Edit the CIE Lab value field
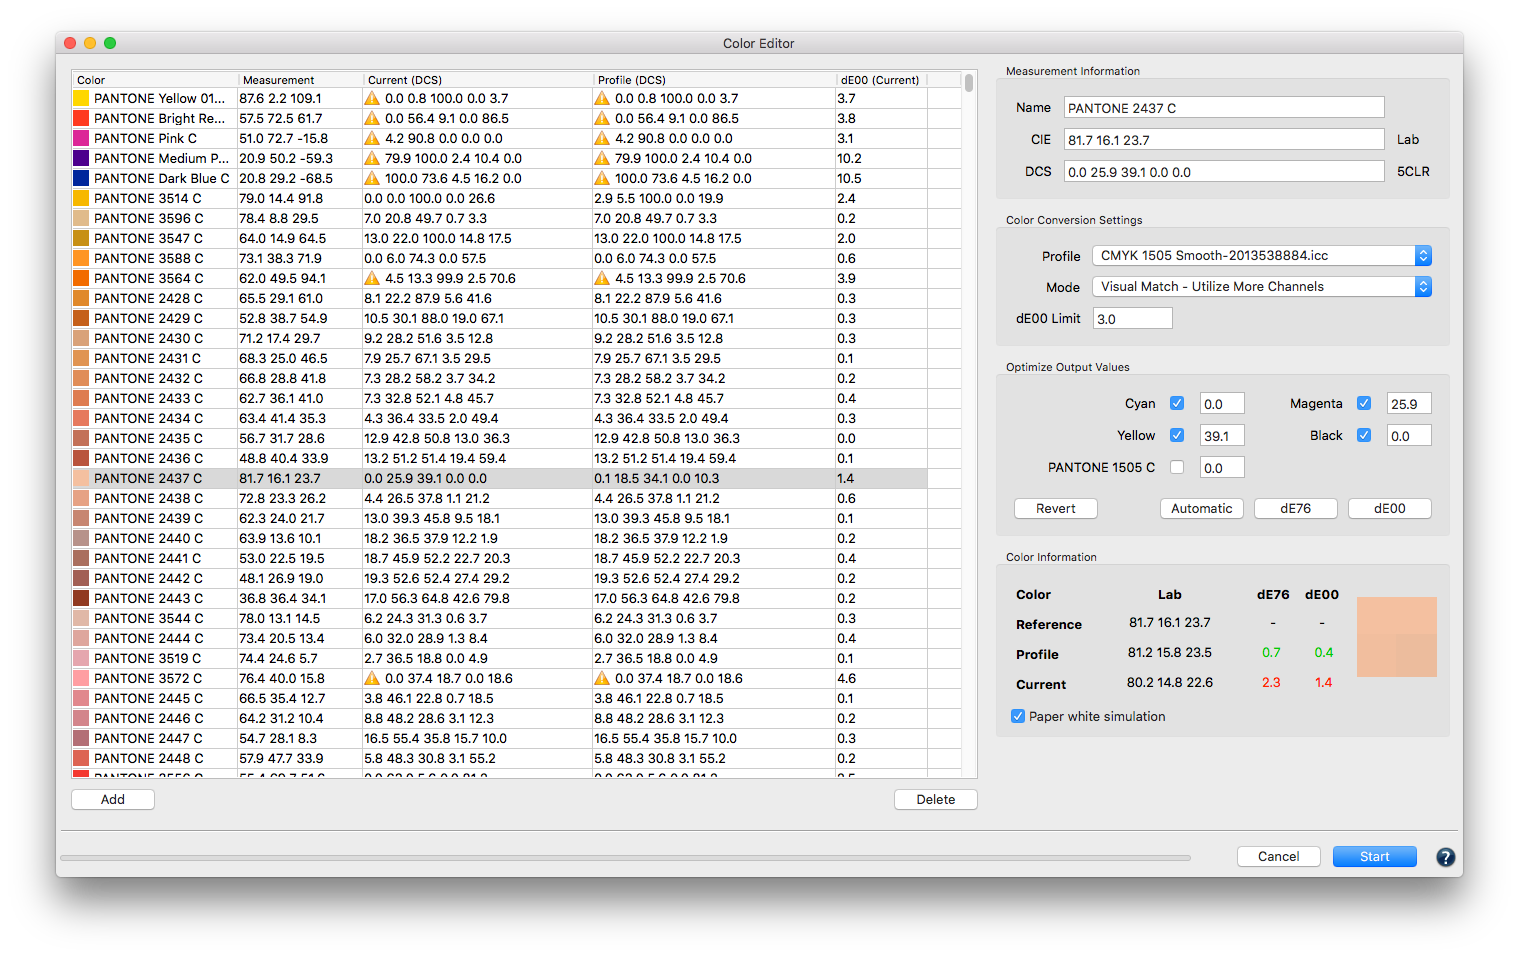 1224,139
